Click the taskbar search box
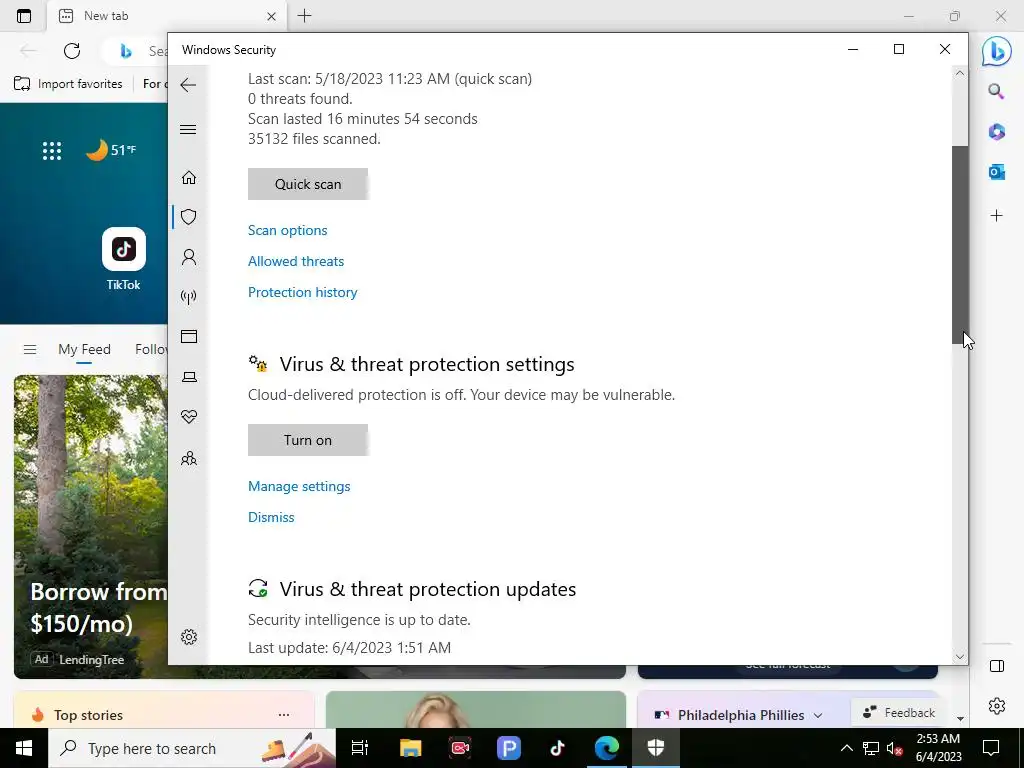 pos(191,748)
